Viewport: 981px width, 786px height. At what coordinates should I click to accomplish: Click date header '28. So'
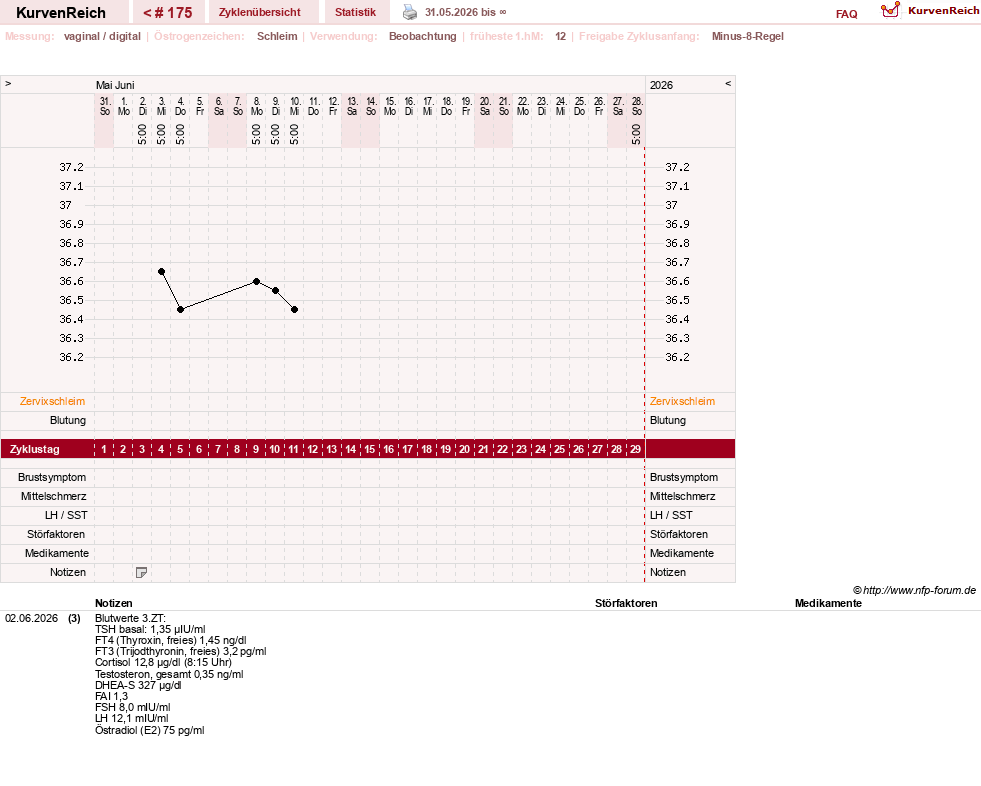pos(636,106)
